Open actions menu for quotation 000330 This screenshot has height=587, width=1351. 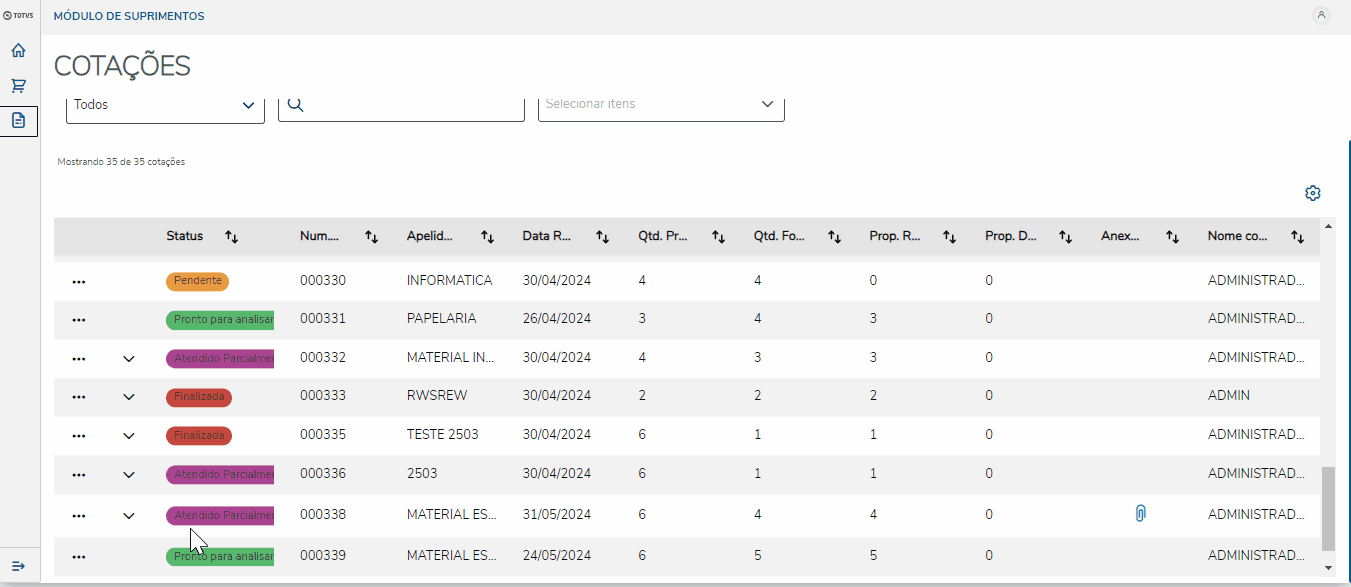tap(79, 281)
